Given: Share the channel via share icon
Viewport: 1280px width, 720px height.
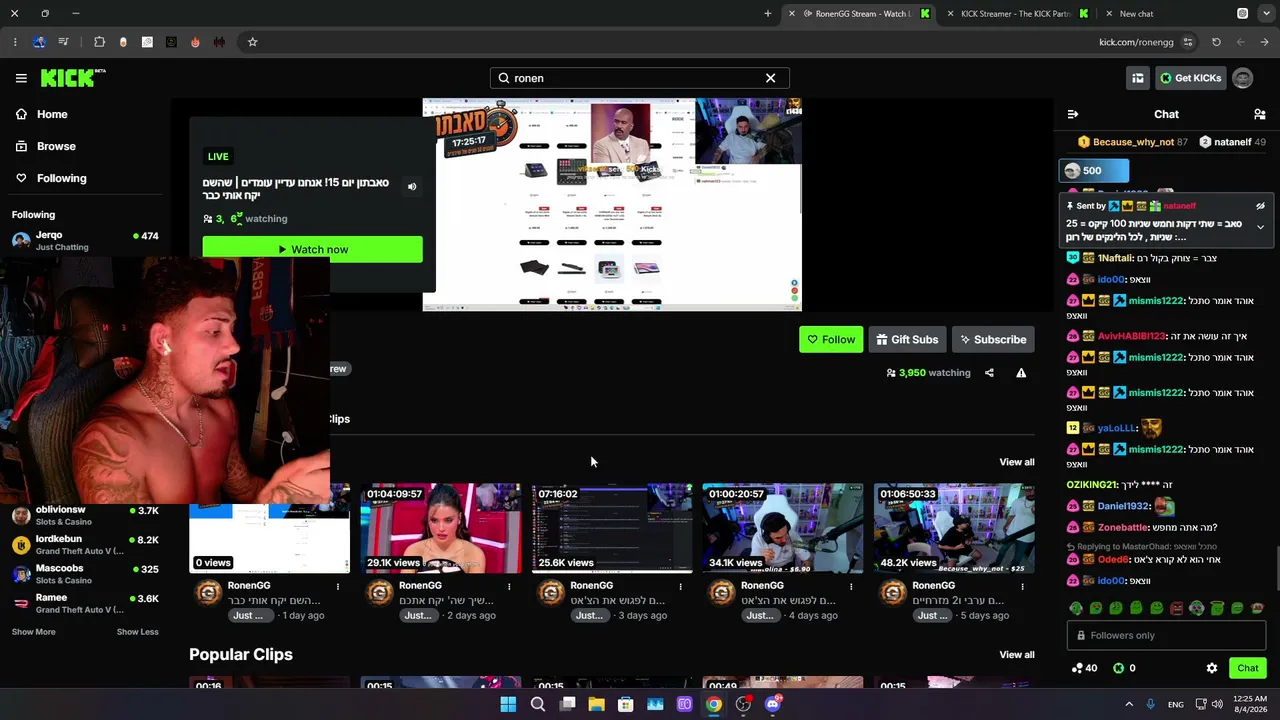Looking at the screenshot, I should 989,373.
